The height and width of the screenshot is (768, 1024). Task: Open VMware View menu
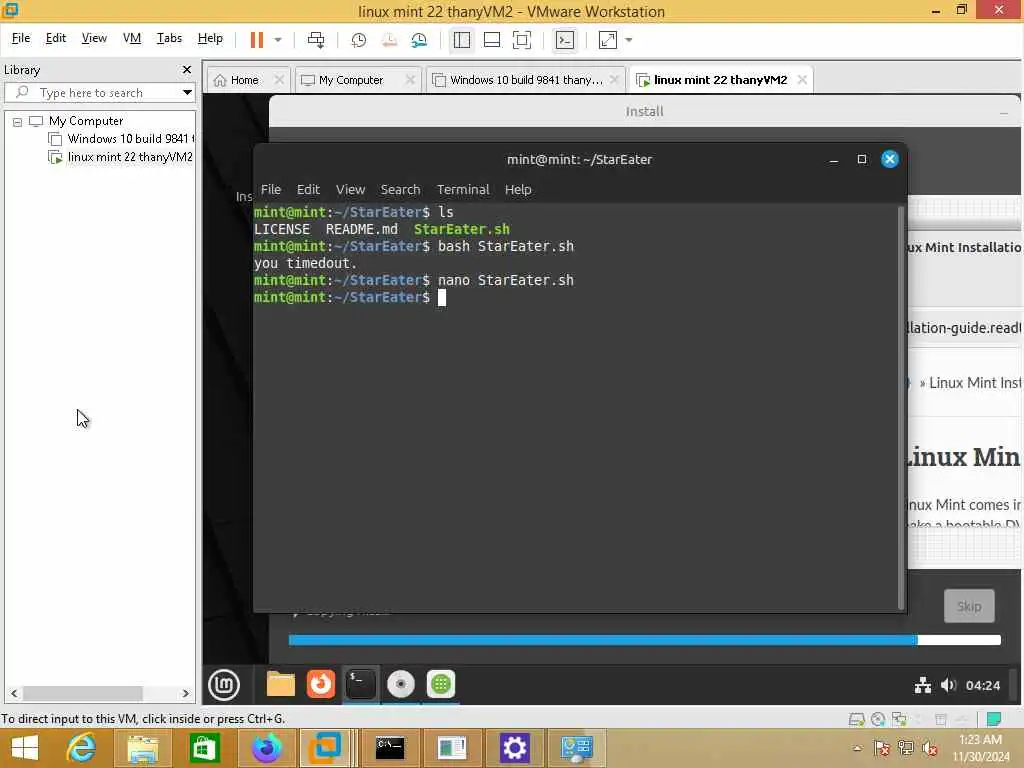pos(94,38)
